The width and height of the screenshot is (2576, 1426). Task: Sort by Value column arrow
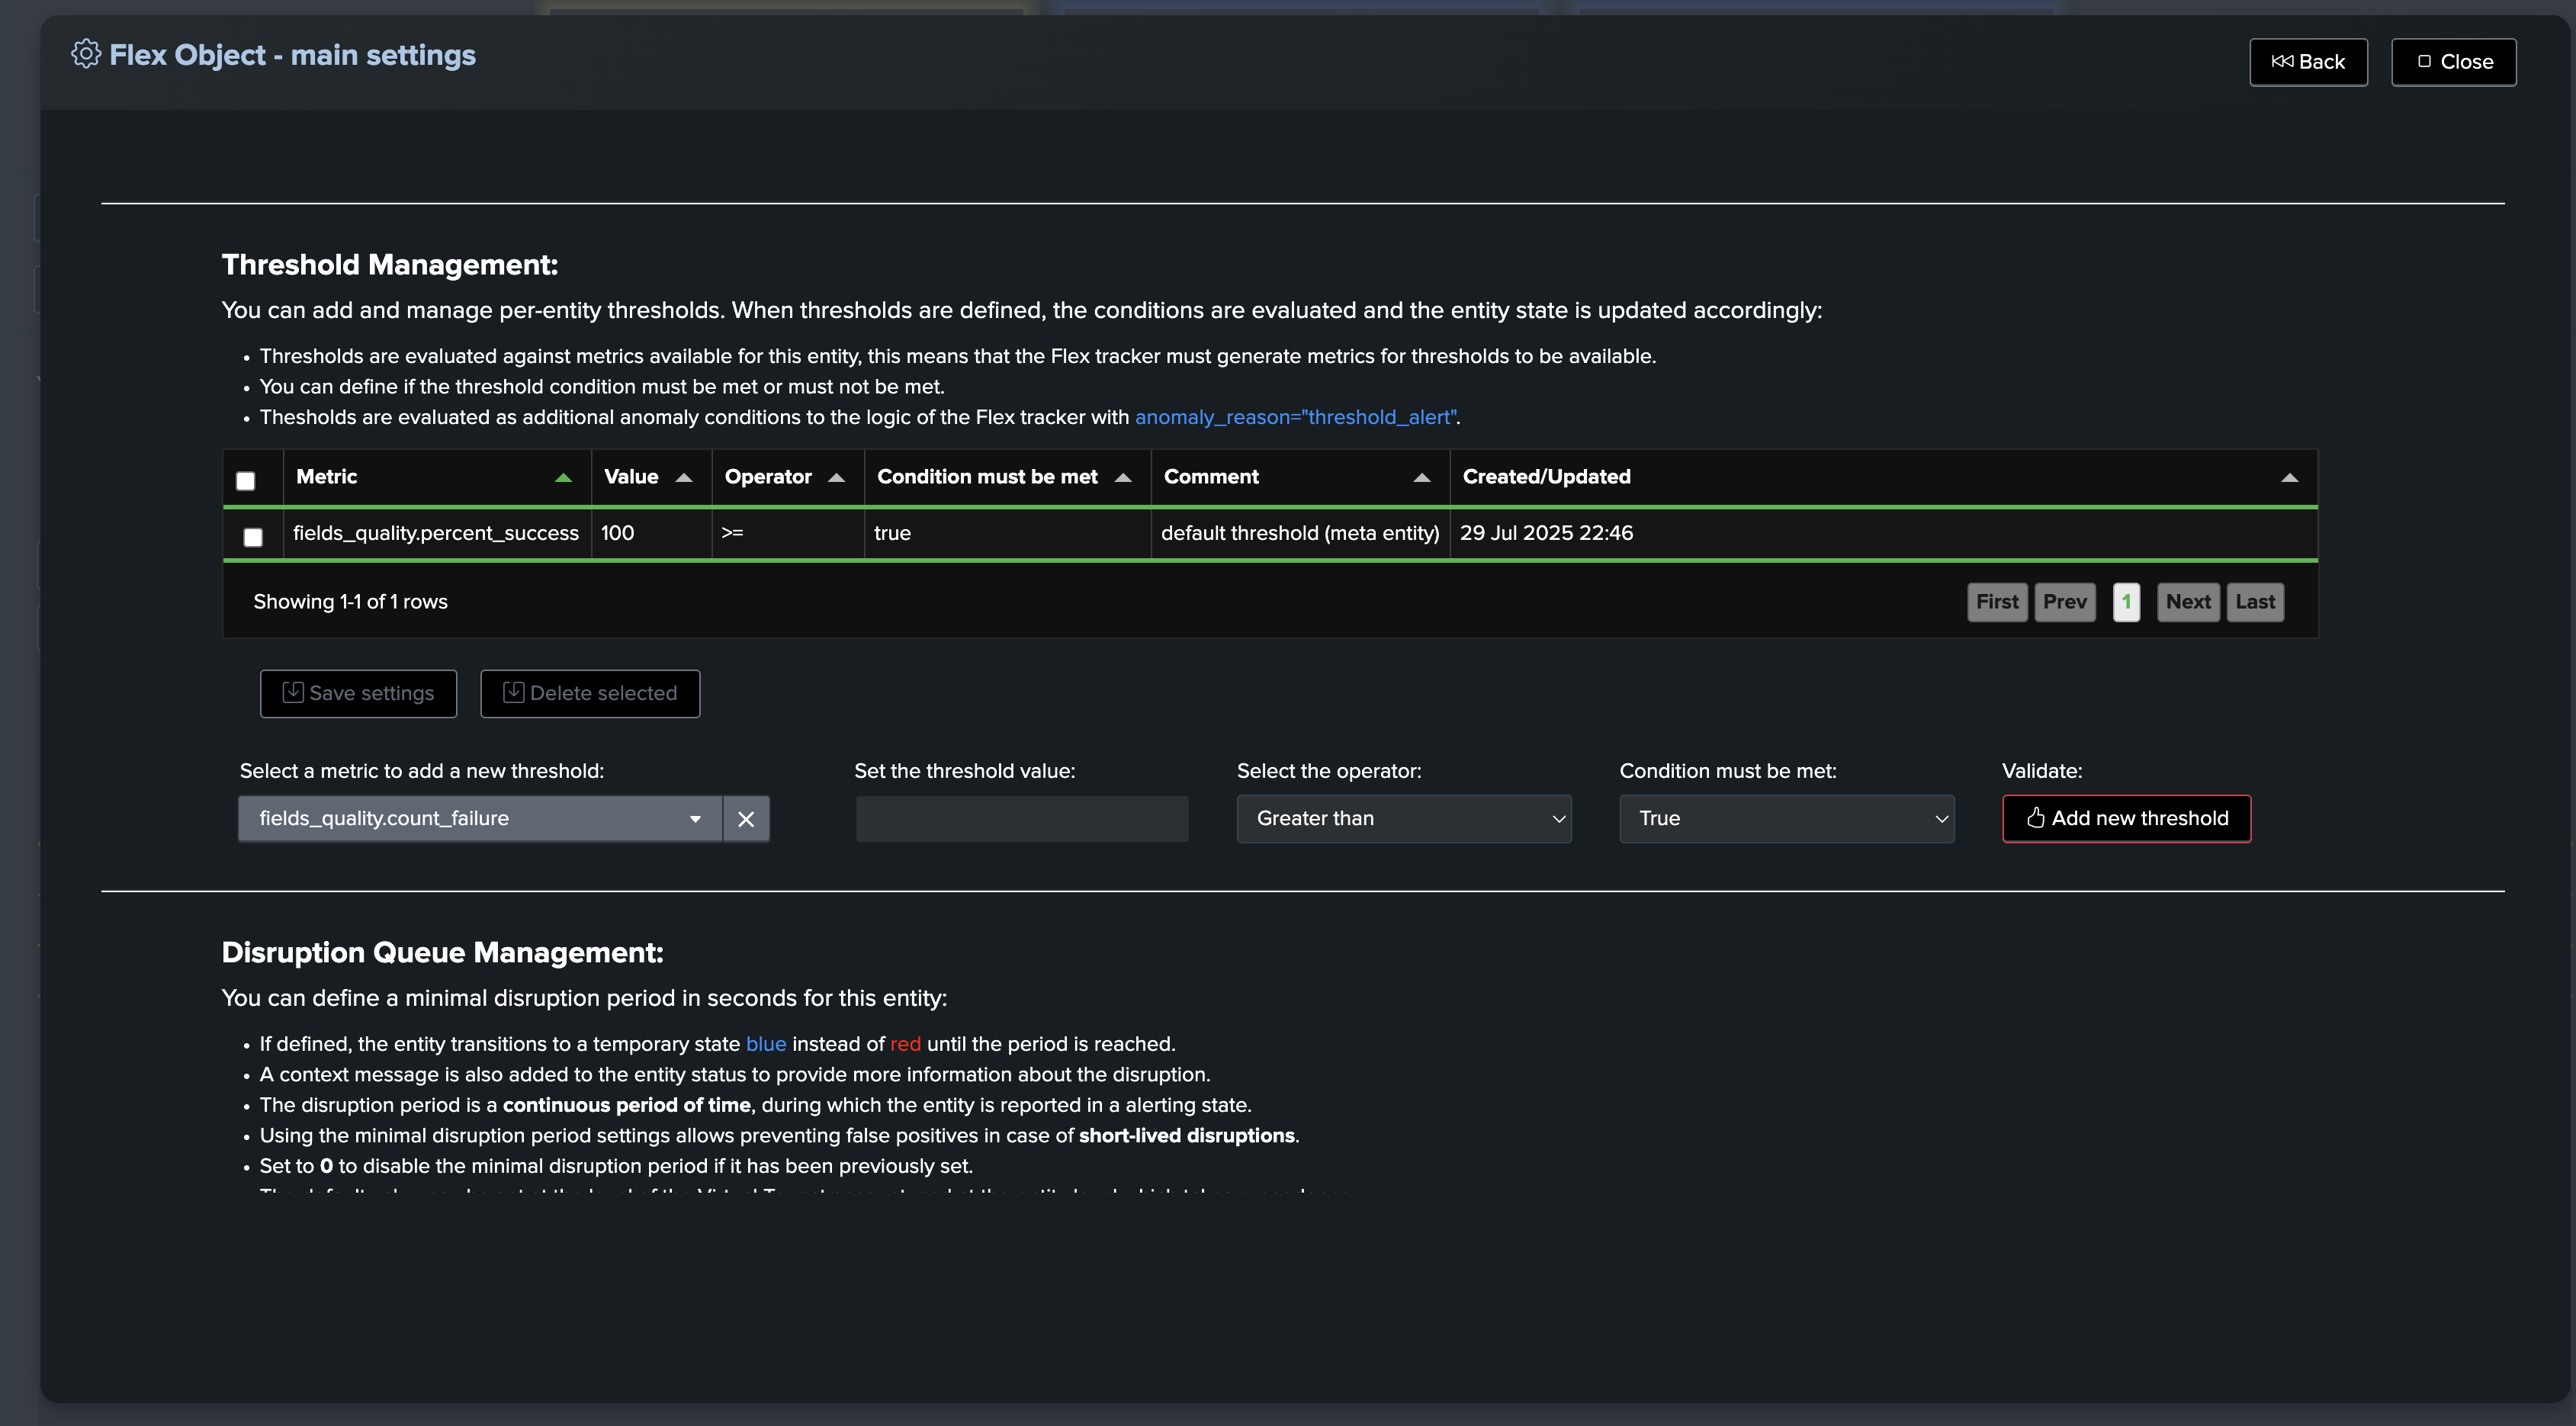coord(684,478)
